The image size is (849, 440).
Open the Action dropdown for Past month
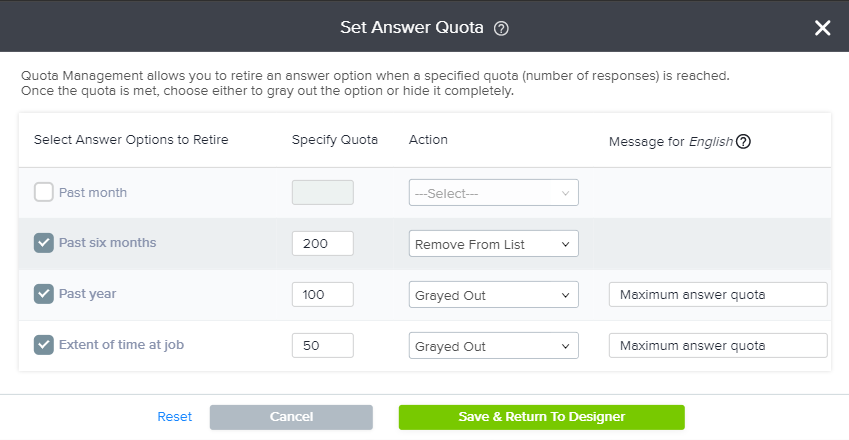tap(493, 193)
